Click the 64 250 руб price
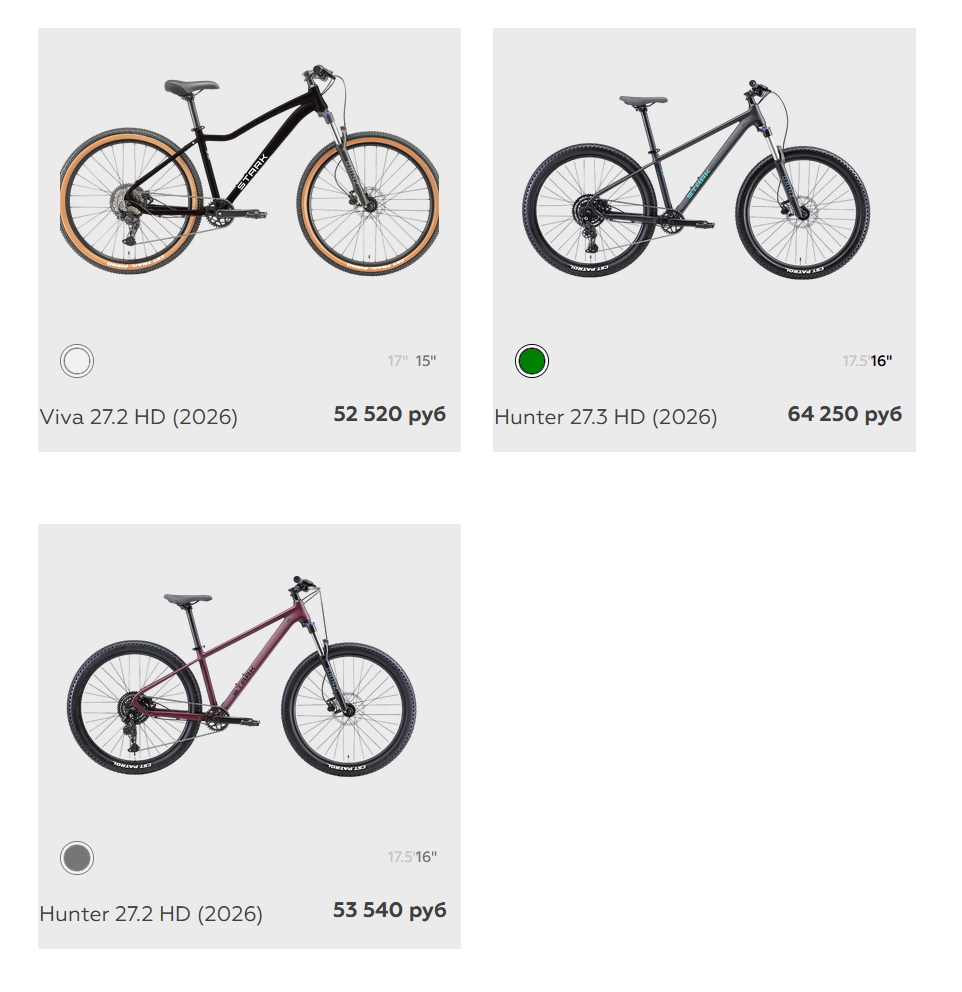 click(x=844, y=414)
